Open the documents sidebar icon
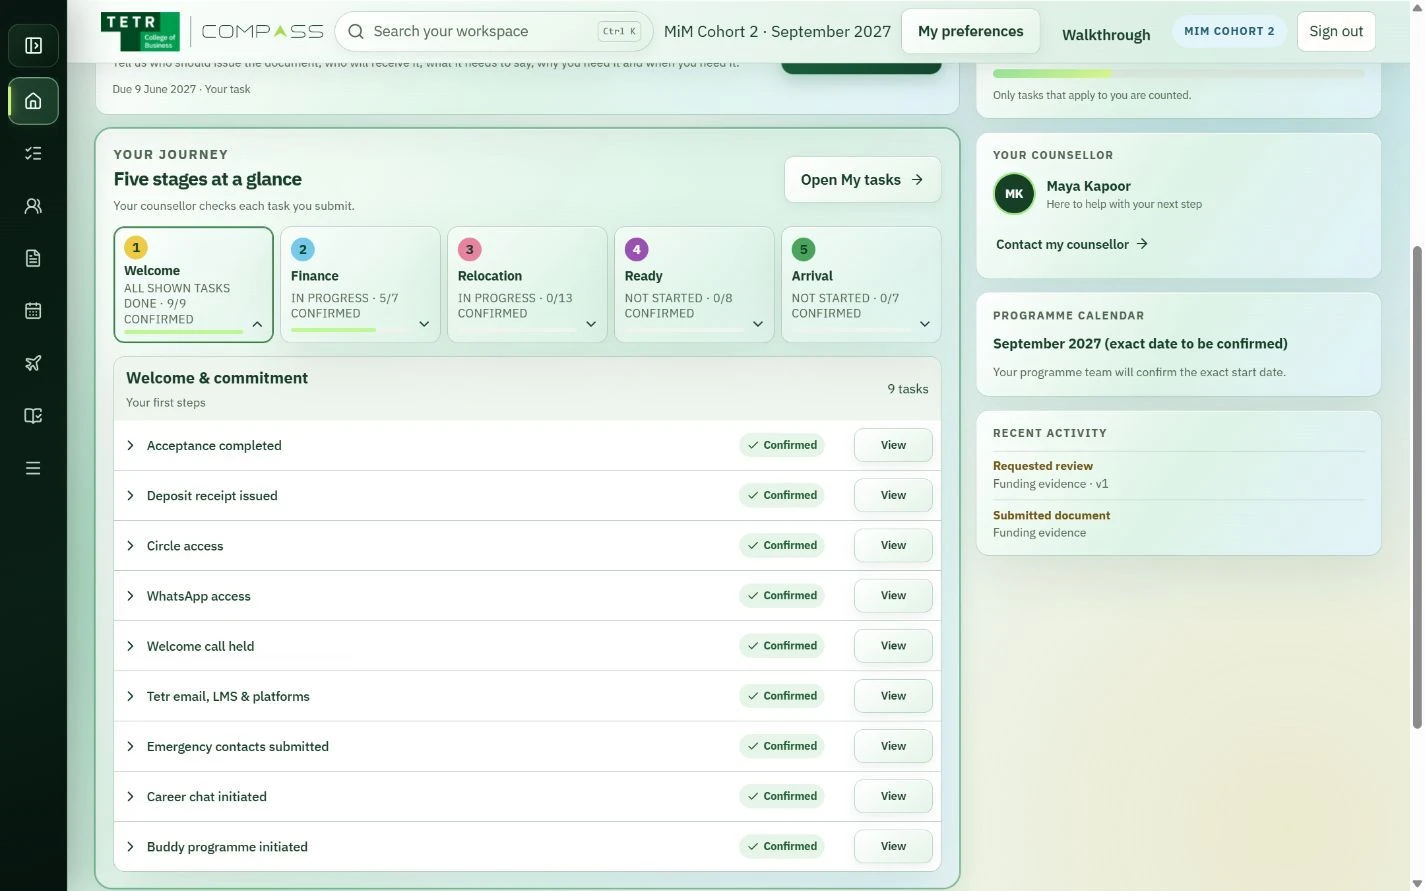The image size is (1425, 891). [x=33, y=258]
